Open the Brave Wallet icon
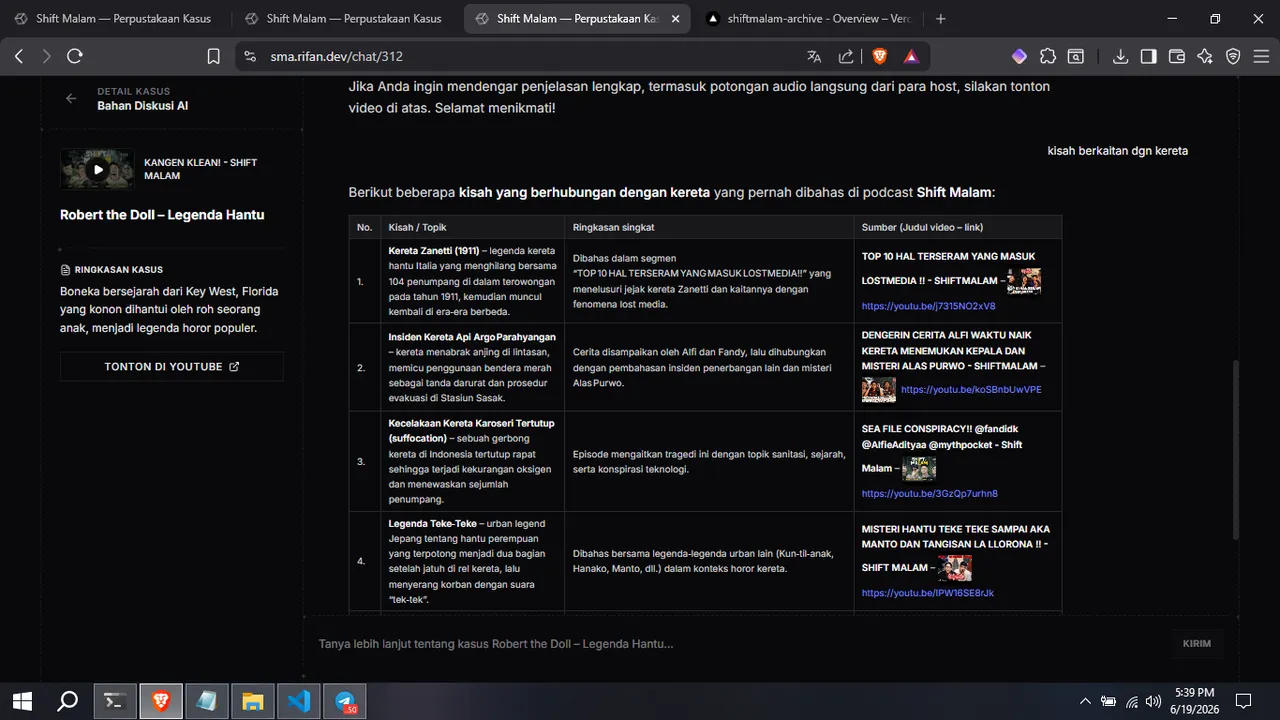The height and width of the screenshot is (720, 1280). pyautogui.click(x=1177, y=57)
